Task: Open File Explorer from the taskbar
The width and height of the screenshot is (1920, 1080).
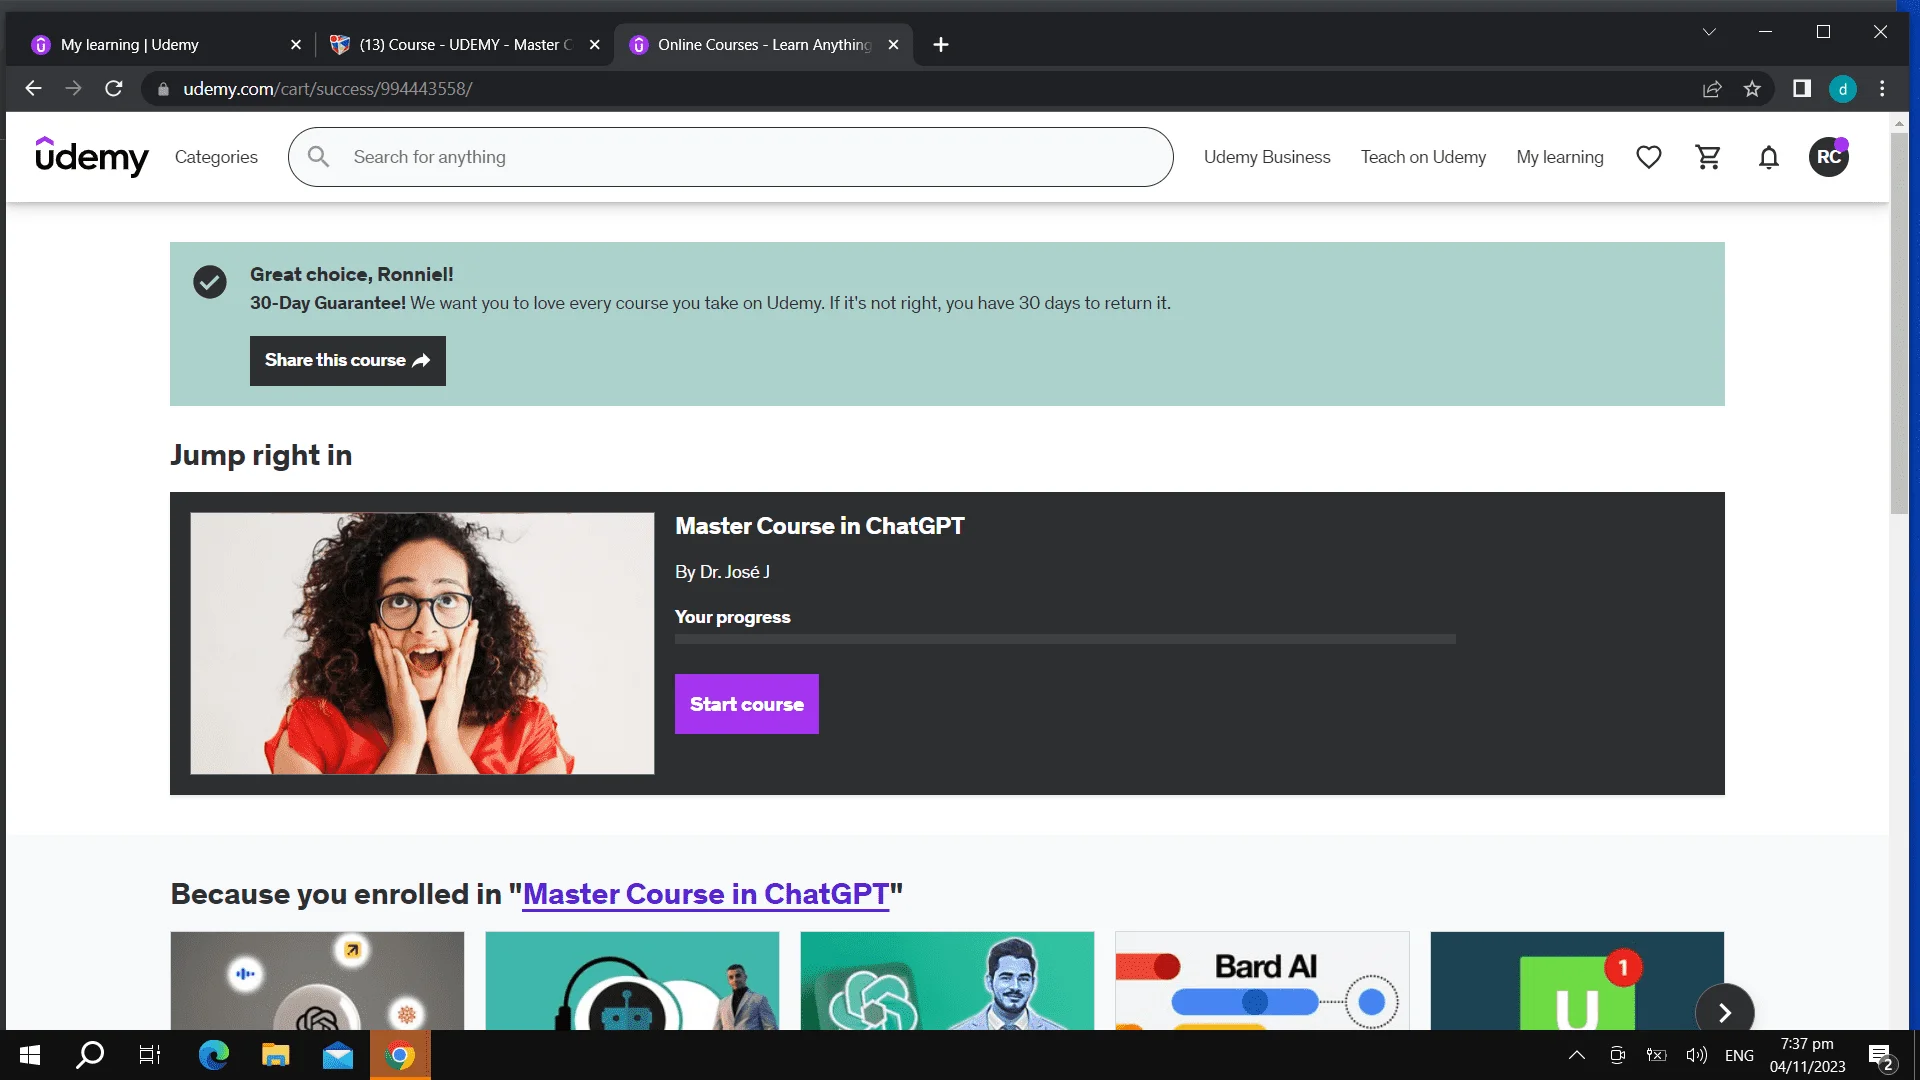Action: point(275,1055)
